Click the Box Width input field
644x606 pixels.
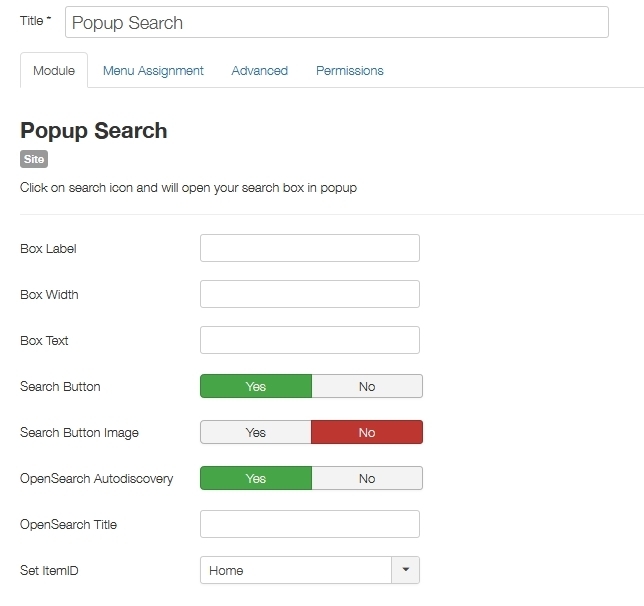pos(309,294)
